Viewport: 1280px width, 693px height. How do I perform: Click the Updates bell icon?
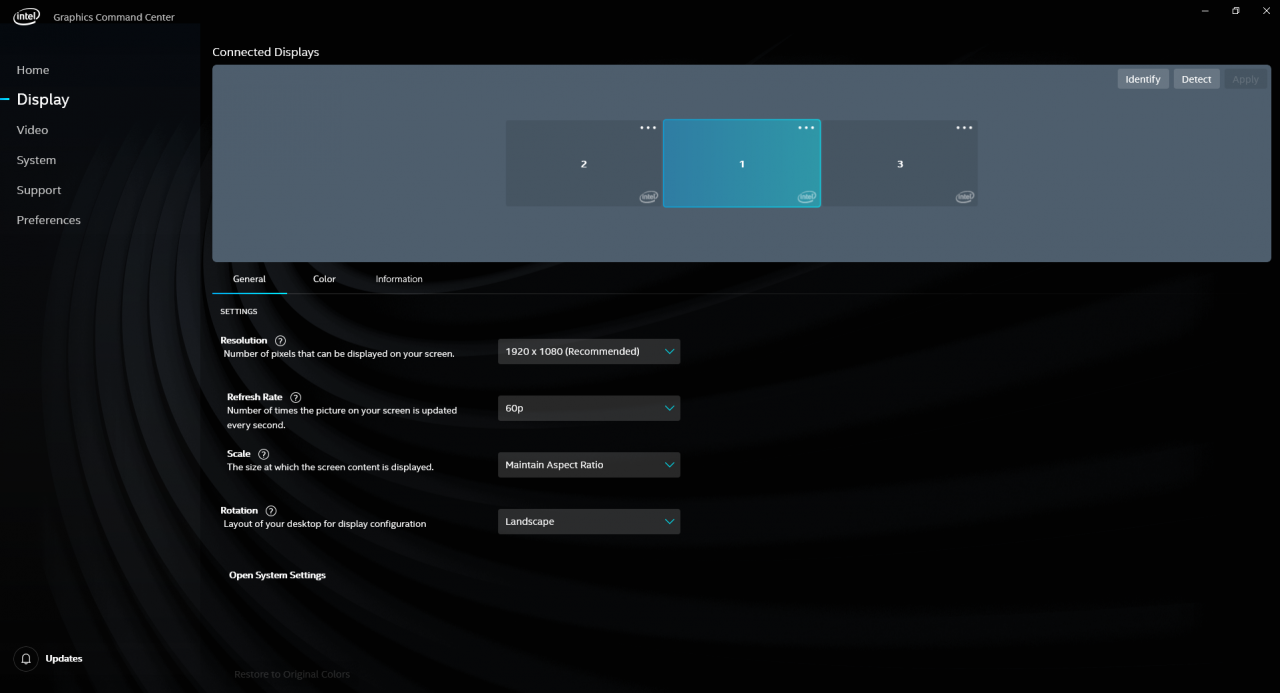26,659
